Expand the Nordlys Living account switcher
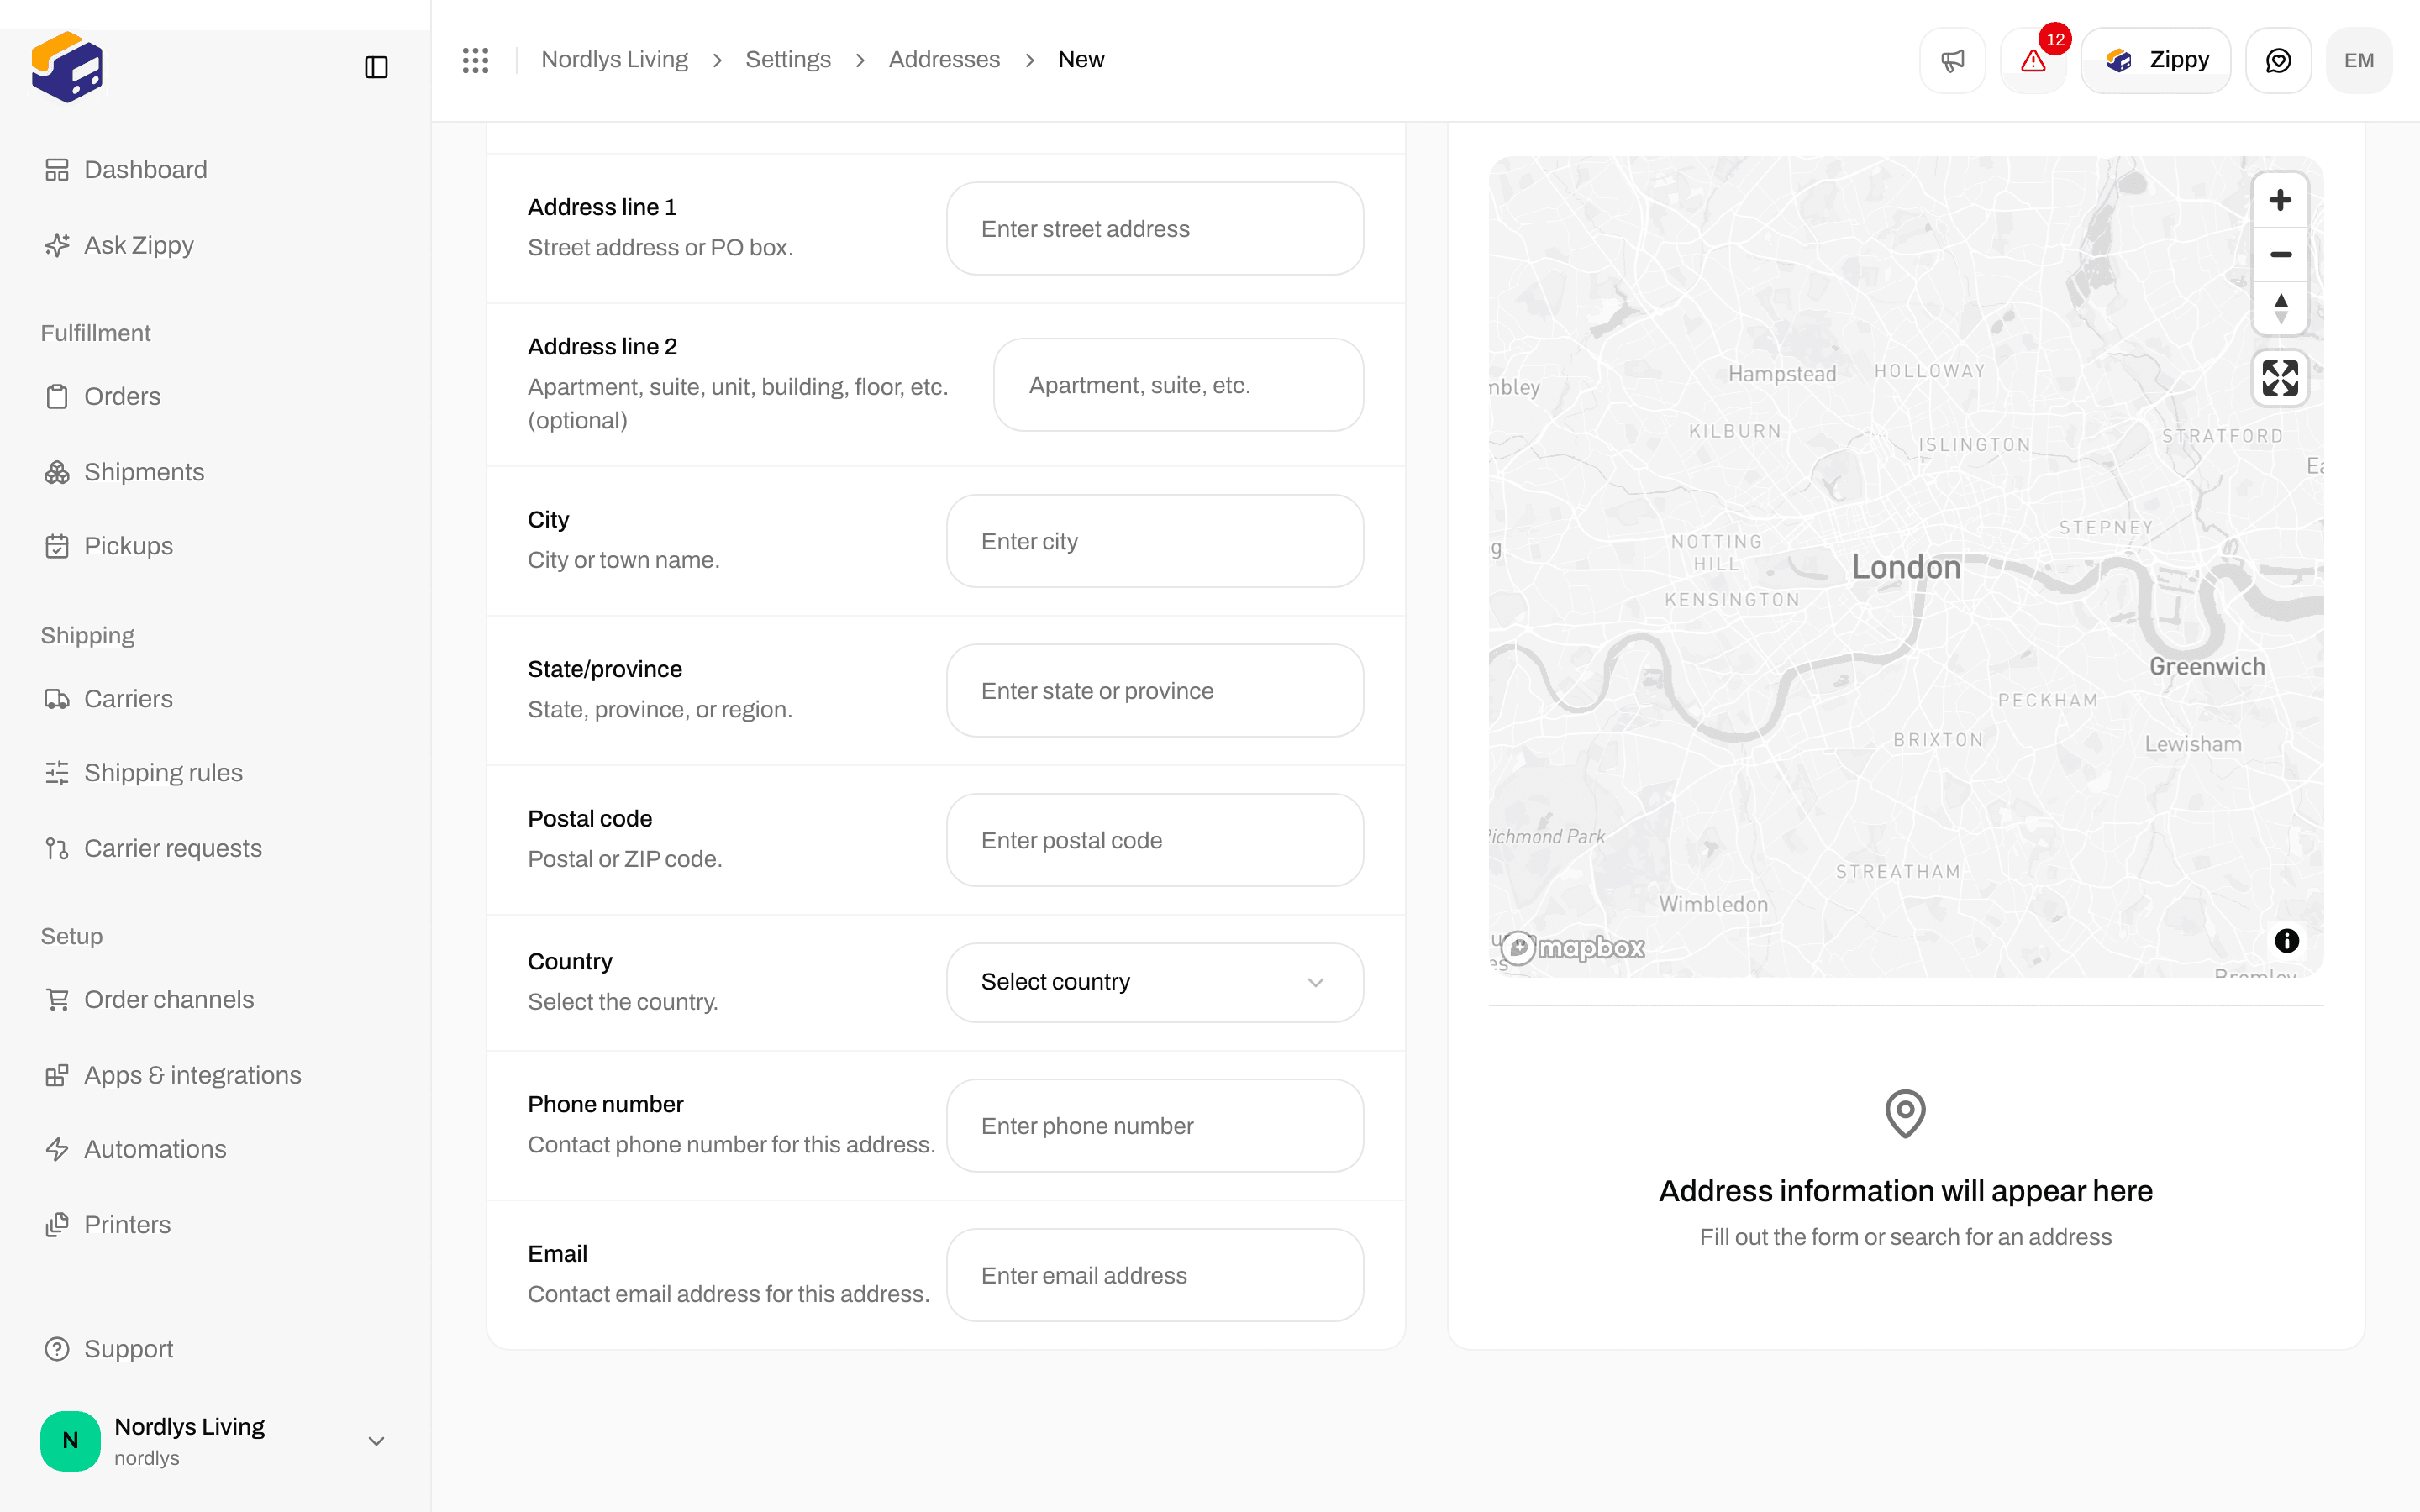This screenshot has height=1512, width=2420. click(215, 1441)
